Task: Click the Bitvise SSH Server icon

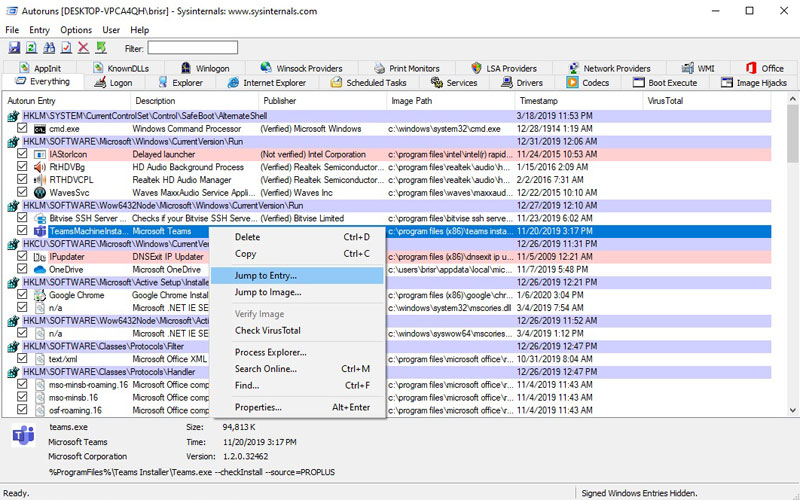Action: coord(40,218)
